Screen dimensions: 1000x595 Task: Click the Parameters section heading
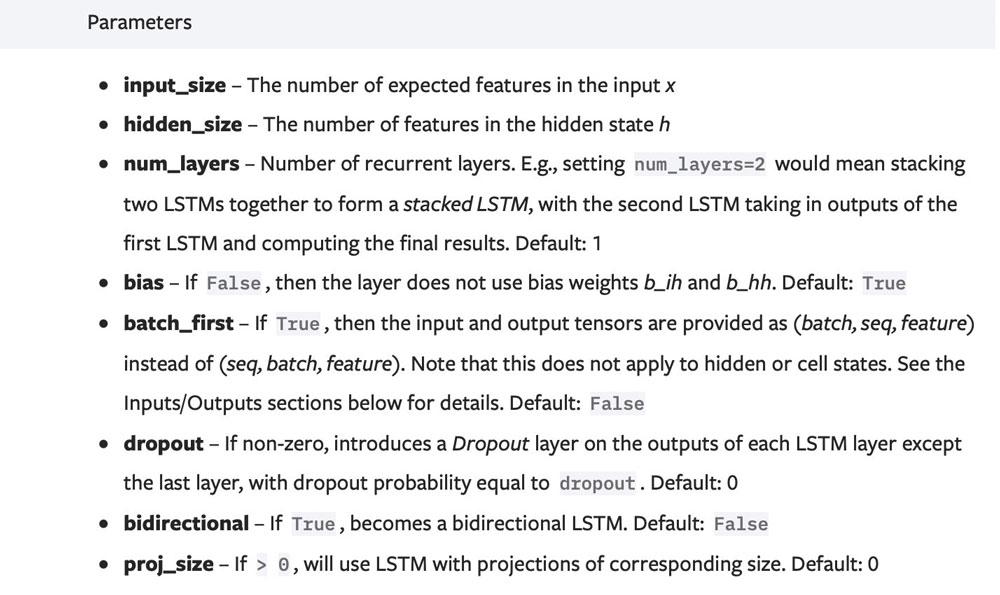(139, 22)
